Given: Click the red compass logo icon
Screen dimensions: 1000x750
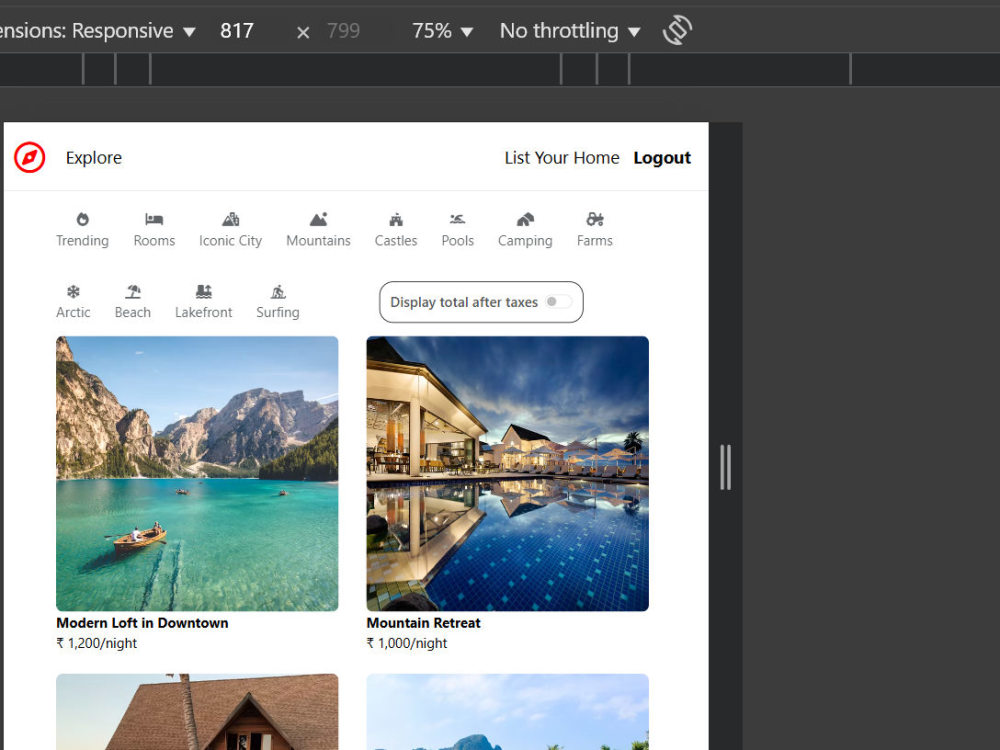Looking at the screenshot, I should (x=29, y=158).
